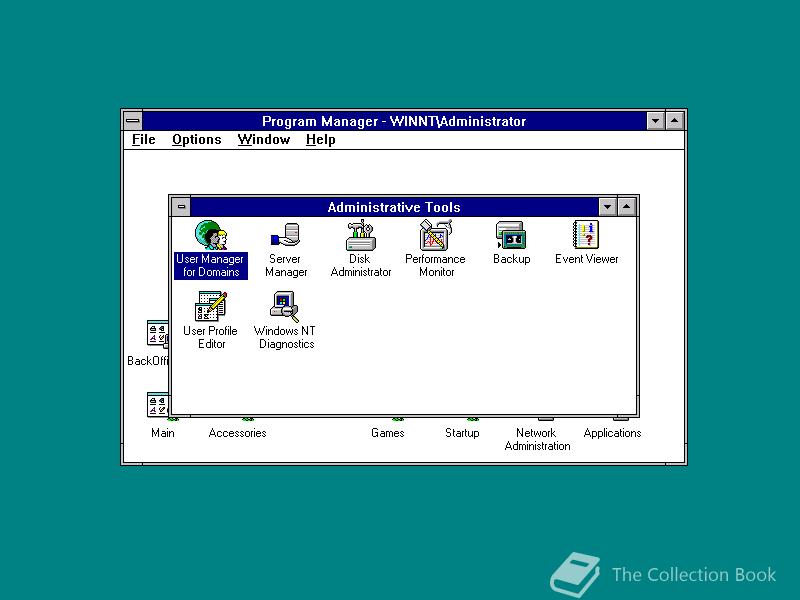This screenshot has height=600, width=800.
Task: Minimize the Administrative Tools window
Action: (x=607, y=207)
